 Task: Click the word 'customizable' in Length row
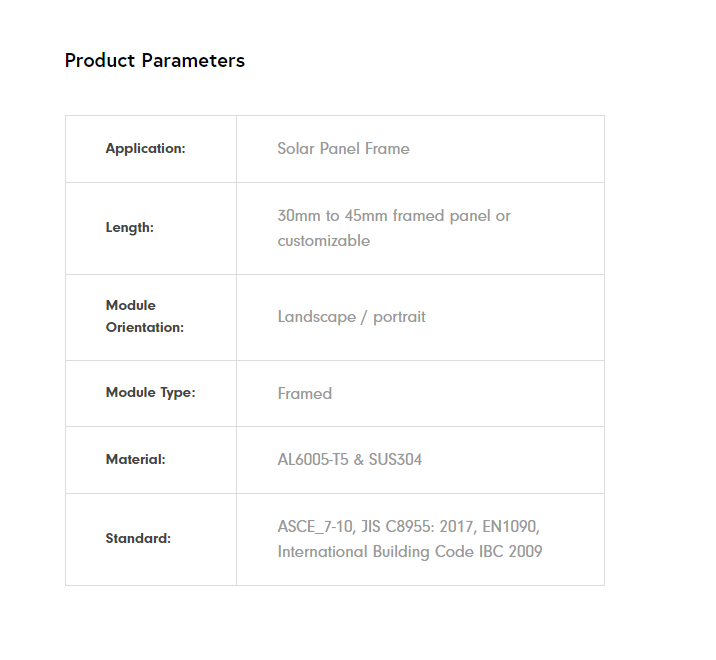323,241
